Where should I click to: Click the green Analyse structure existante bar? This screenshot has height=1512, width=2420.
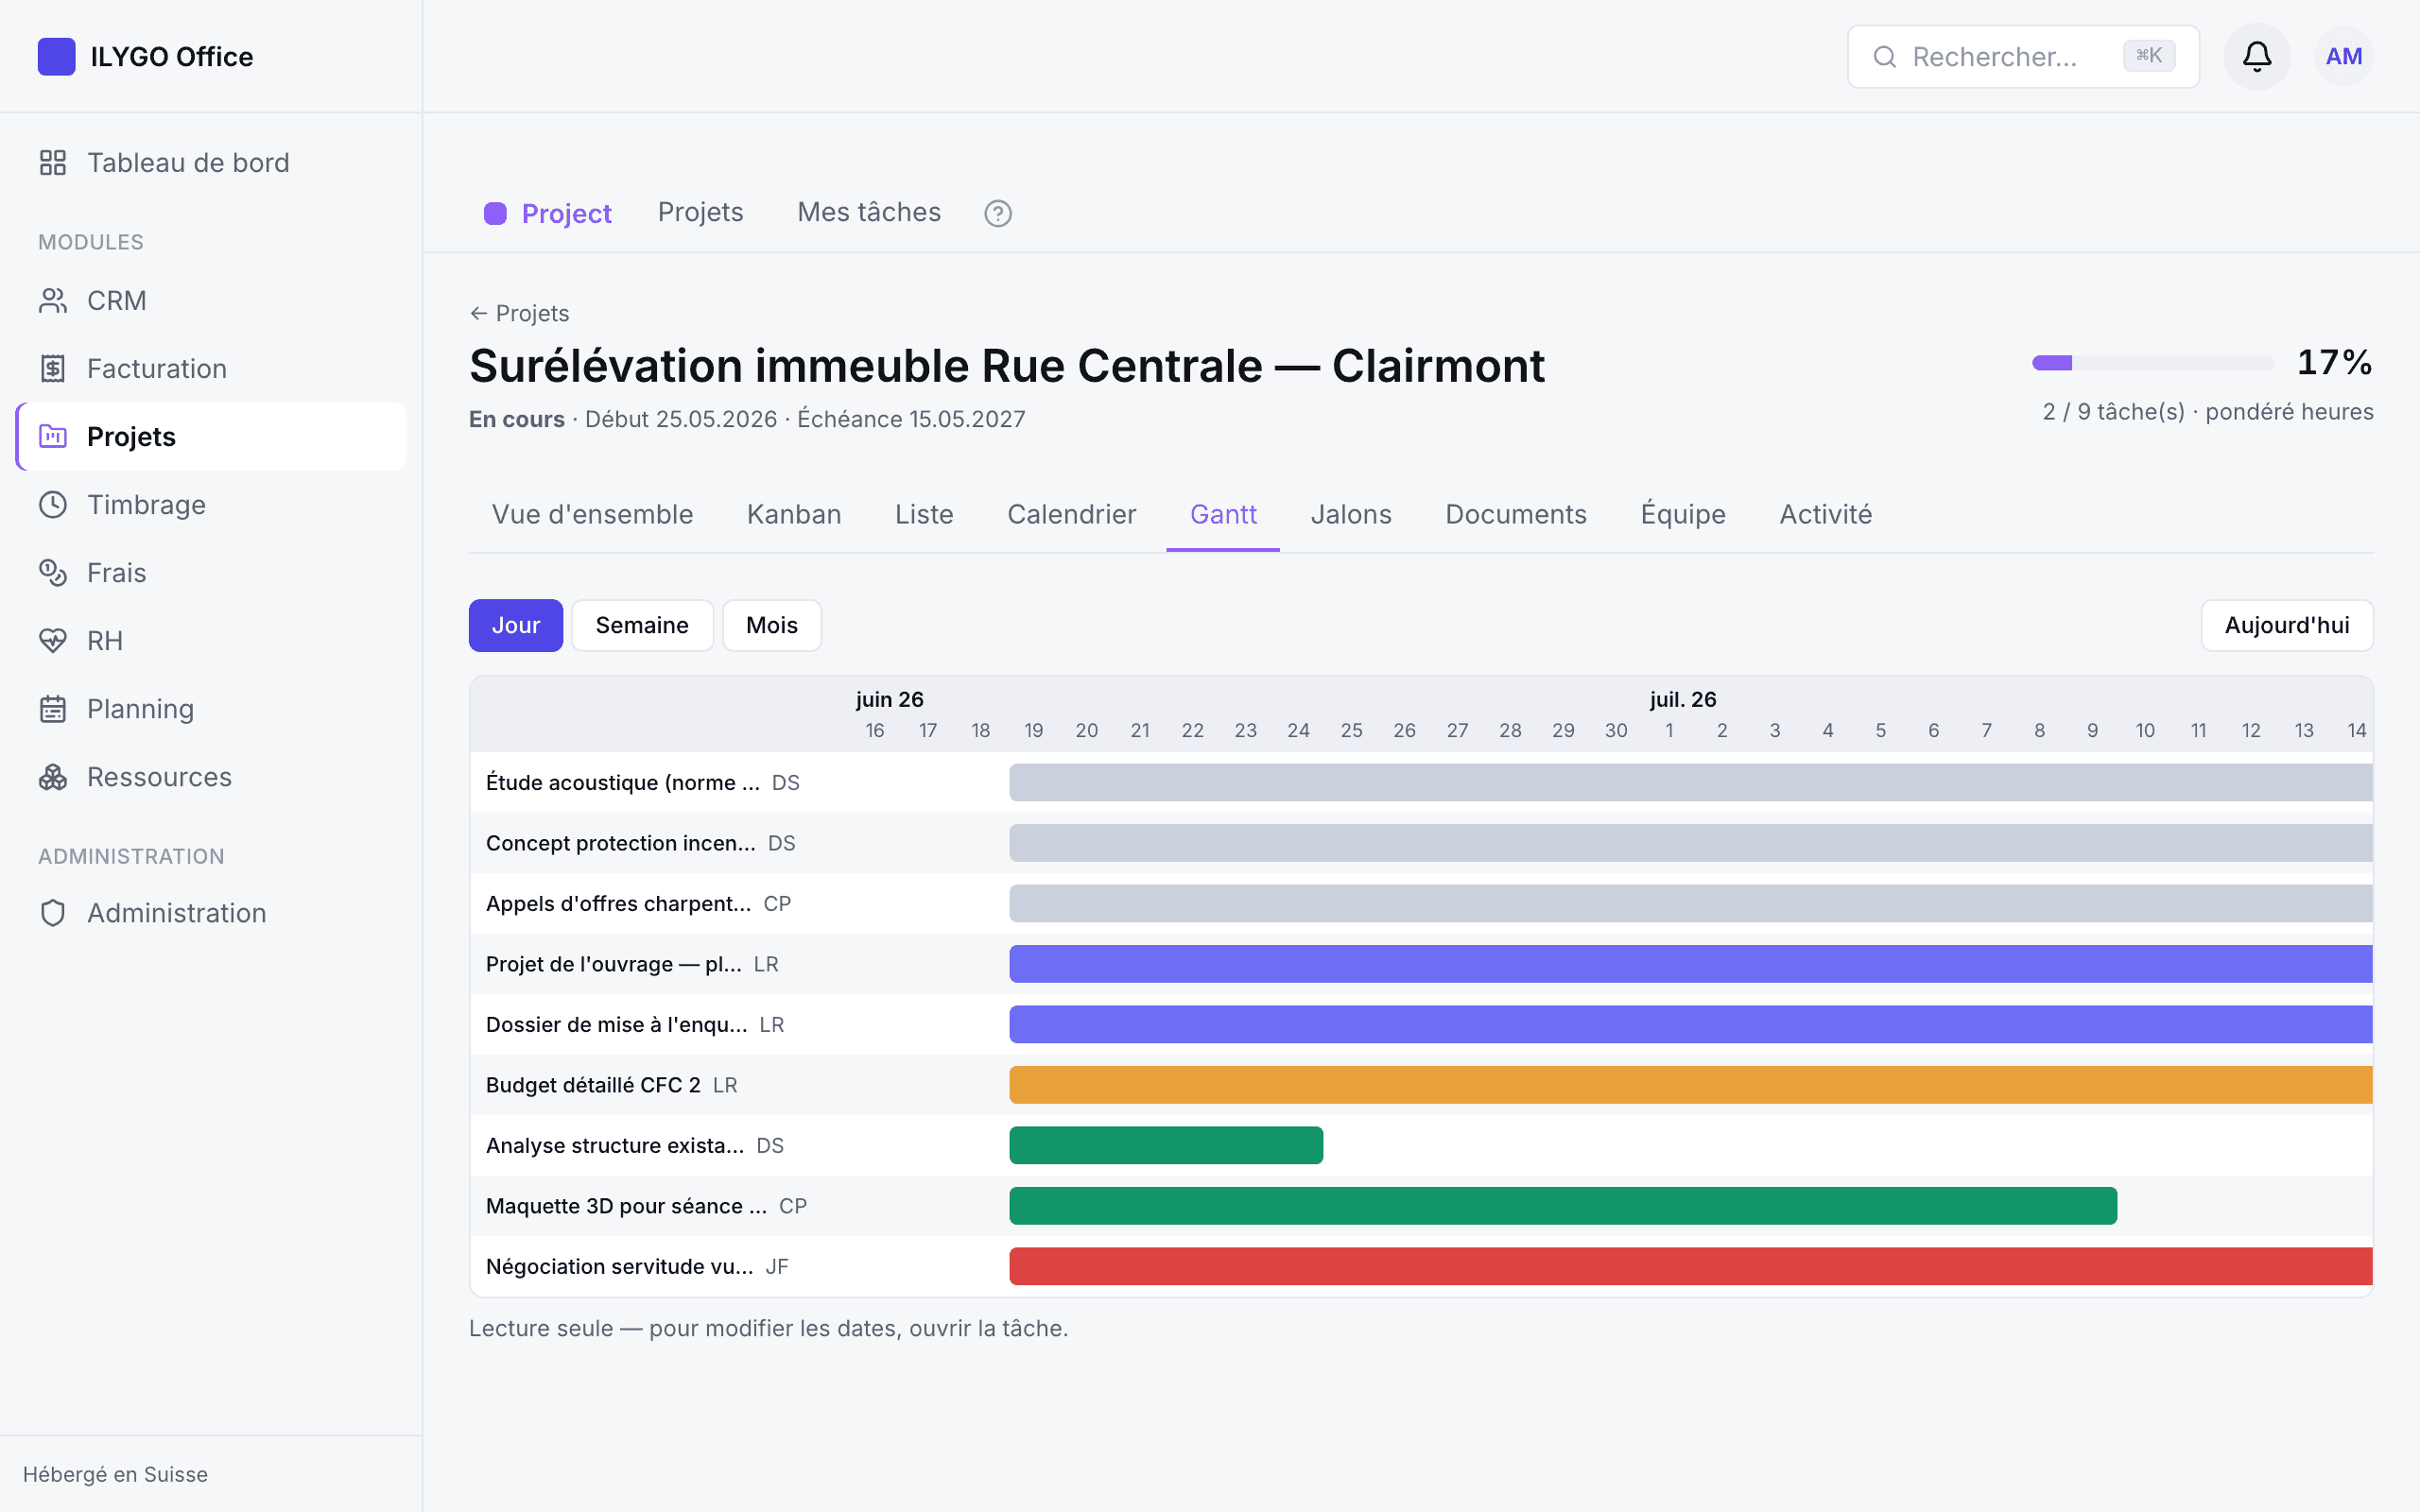click(1166, 1145)
